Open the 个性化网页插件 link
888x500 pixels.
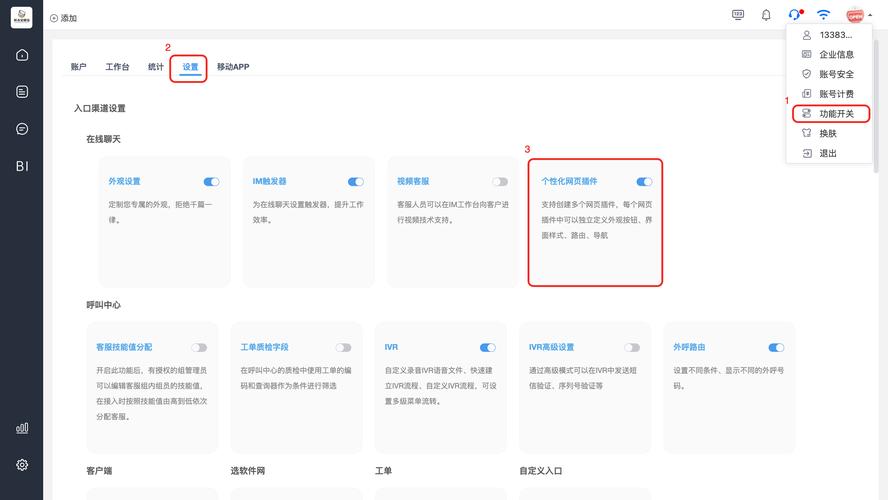click(x=569, y=182)
